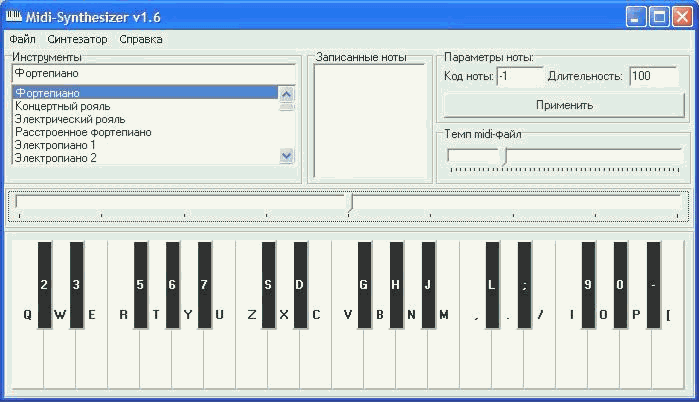Play black key labeled 0

(x=621, y=285)
